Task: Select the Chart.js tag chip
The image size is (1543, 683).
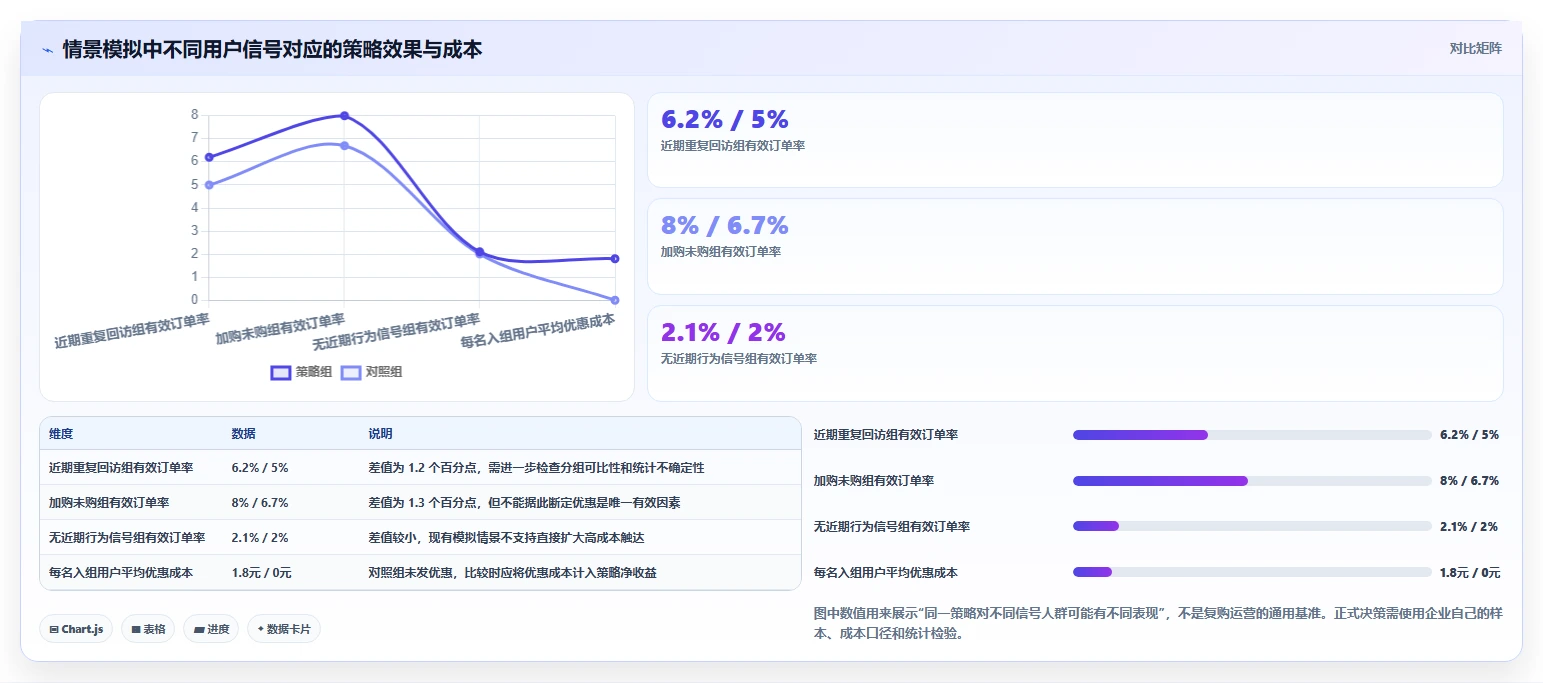Action: (x=77, y=629)
